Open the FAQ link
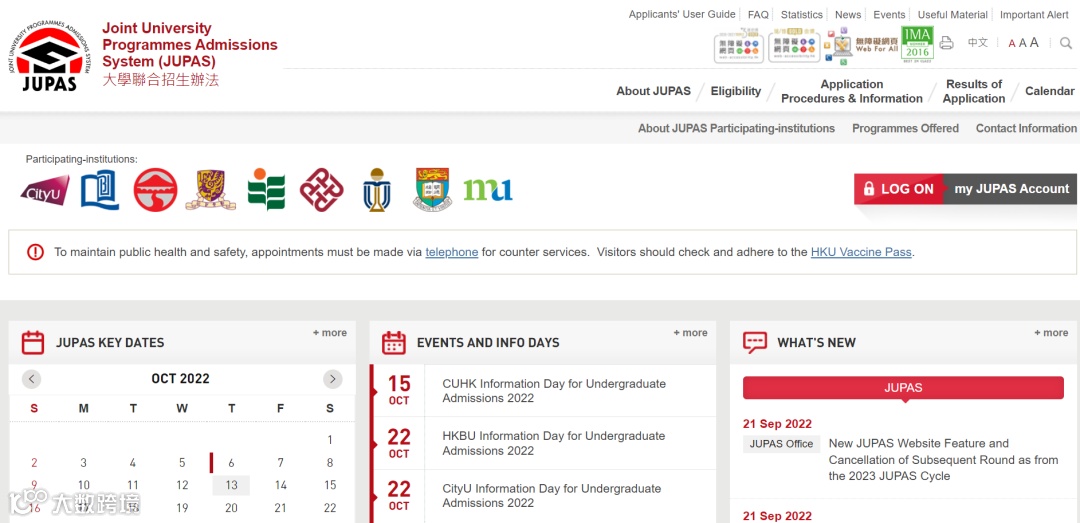The width and height of the screenshot is (1080, 523). (x=758, y=14)
